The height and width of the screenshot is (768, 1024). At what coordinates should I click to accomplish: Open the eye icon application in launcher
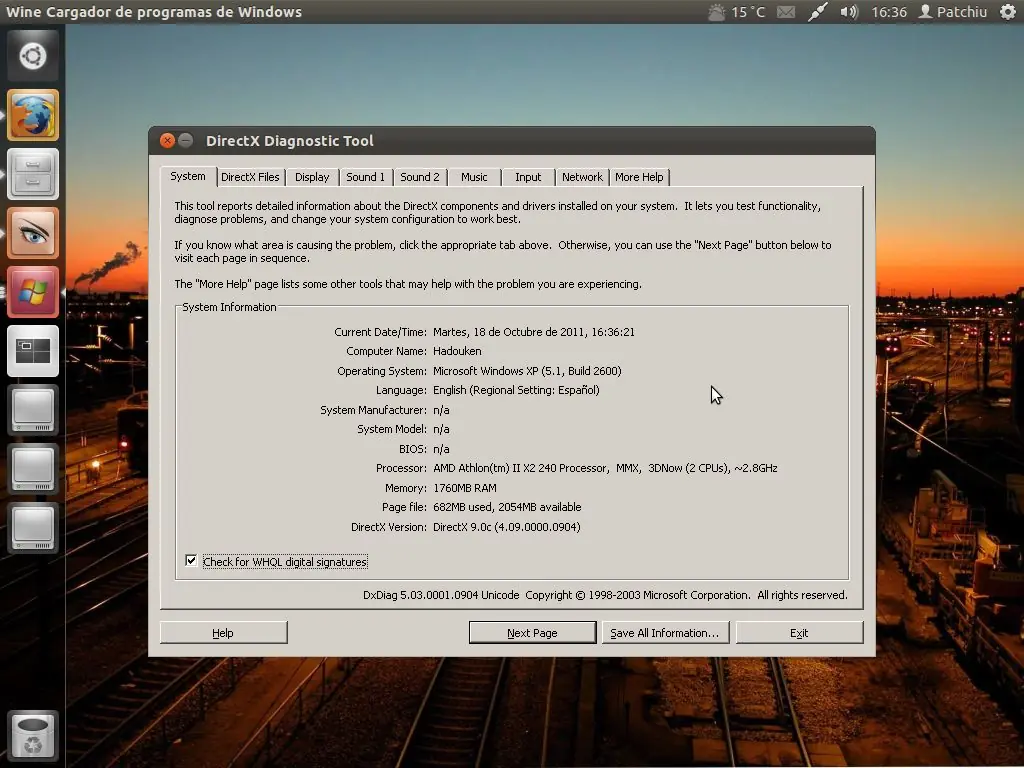coord(33,233)
